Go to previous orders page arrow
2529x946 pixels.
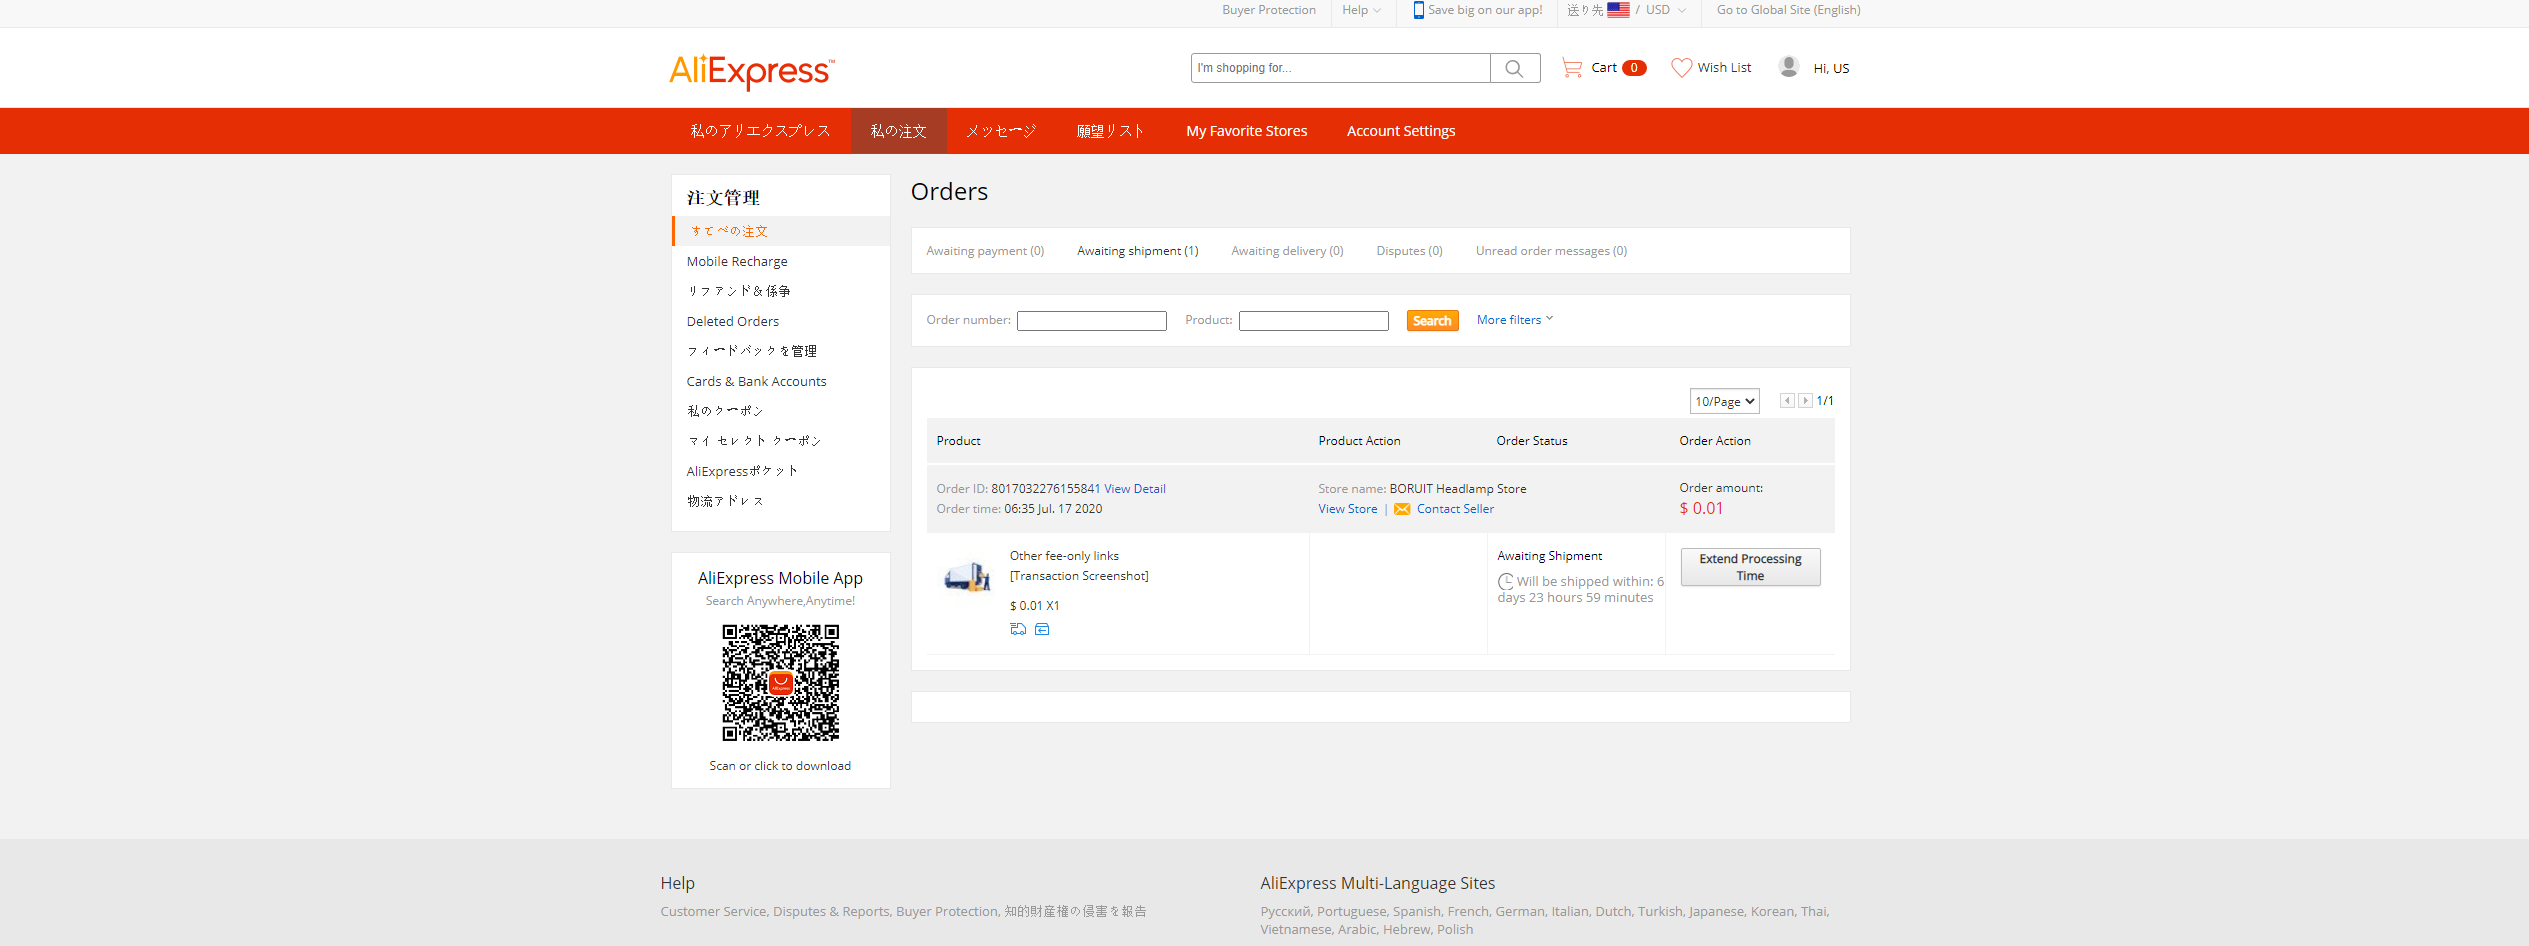(1787, 401)
